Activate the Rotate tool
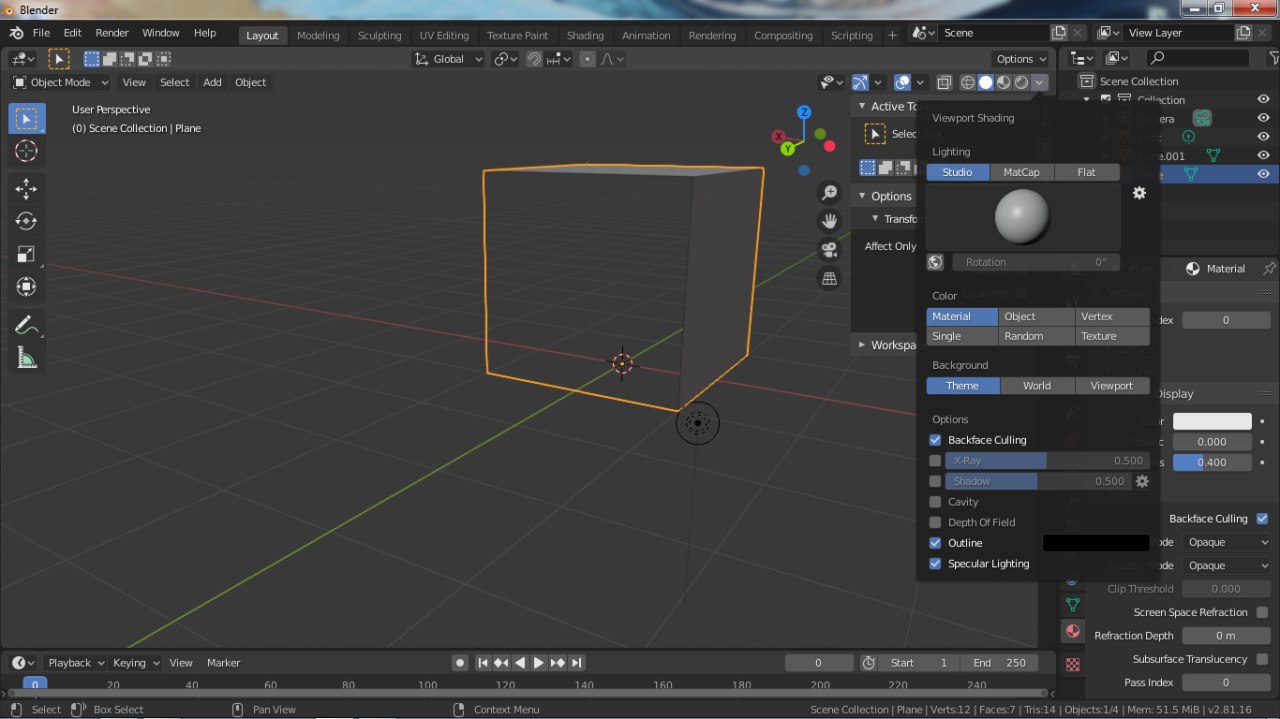 pos(27,221)
